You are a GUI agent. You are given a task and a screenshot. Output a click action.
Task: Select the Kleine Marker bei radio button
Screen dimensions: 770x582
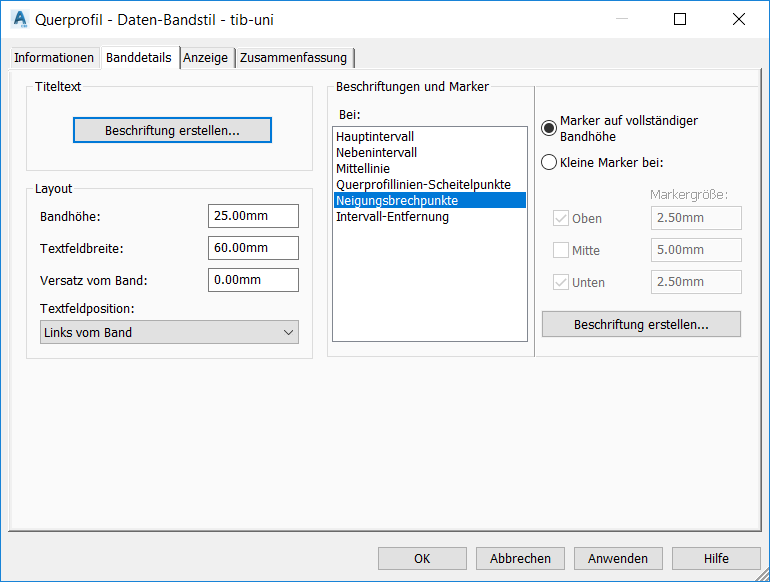click(x=549, y=162)
